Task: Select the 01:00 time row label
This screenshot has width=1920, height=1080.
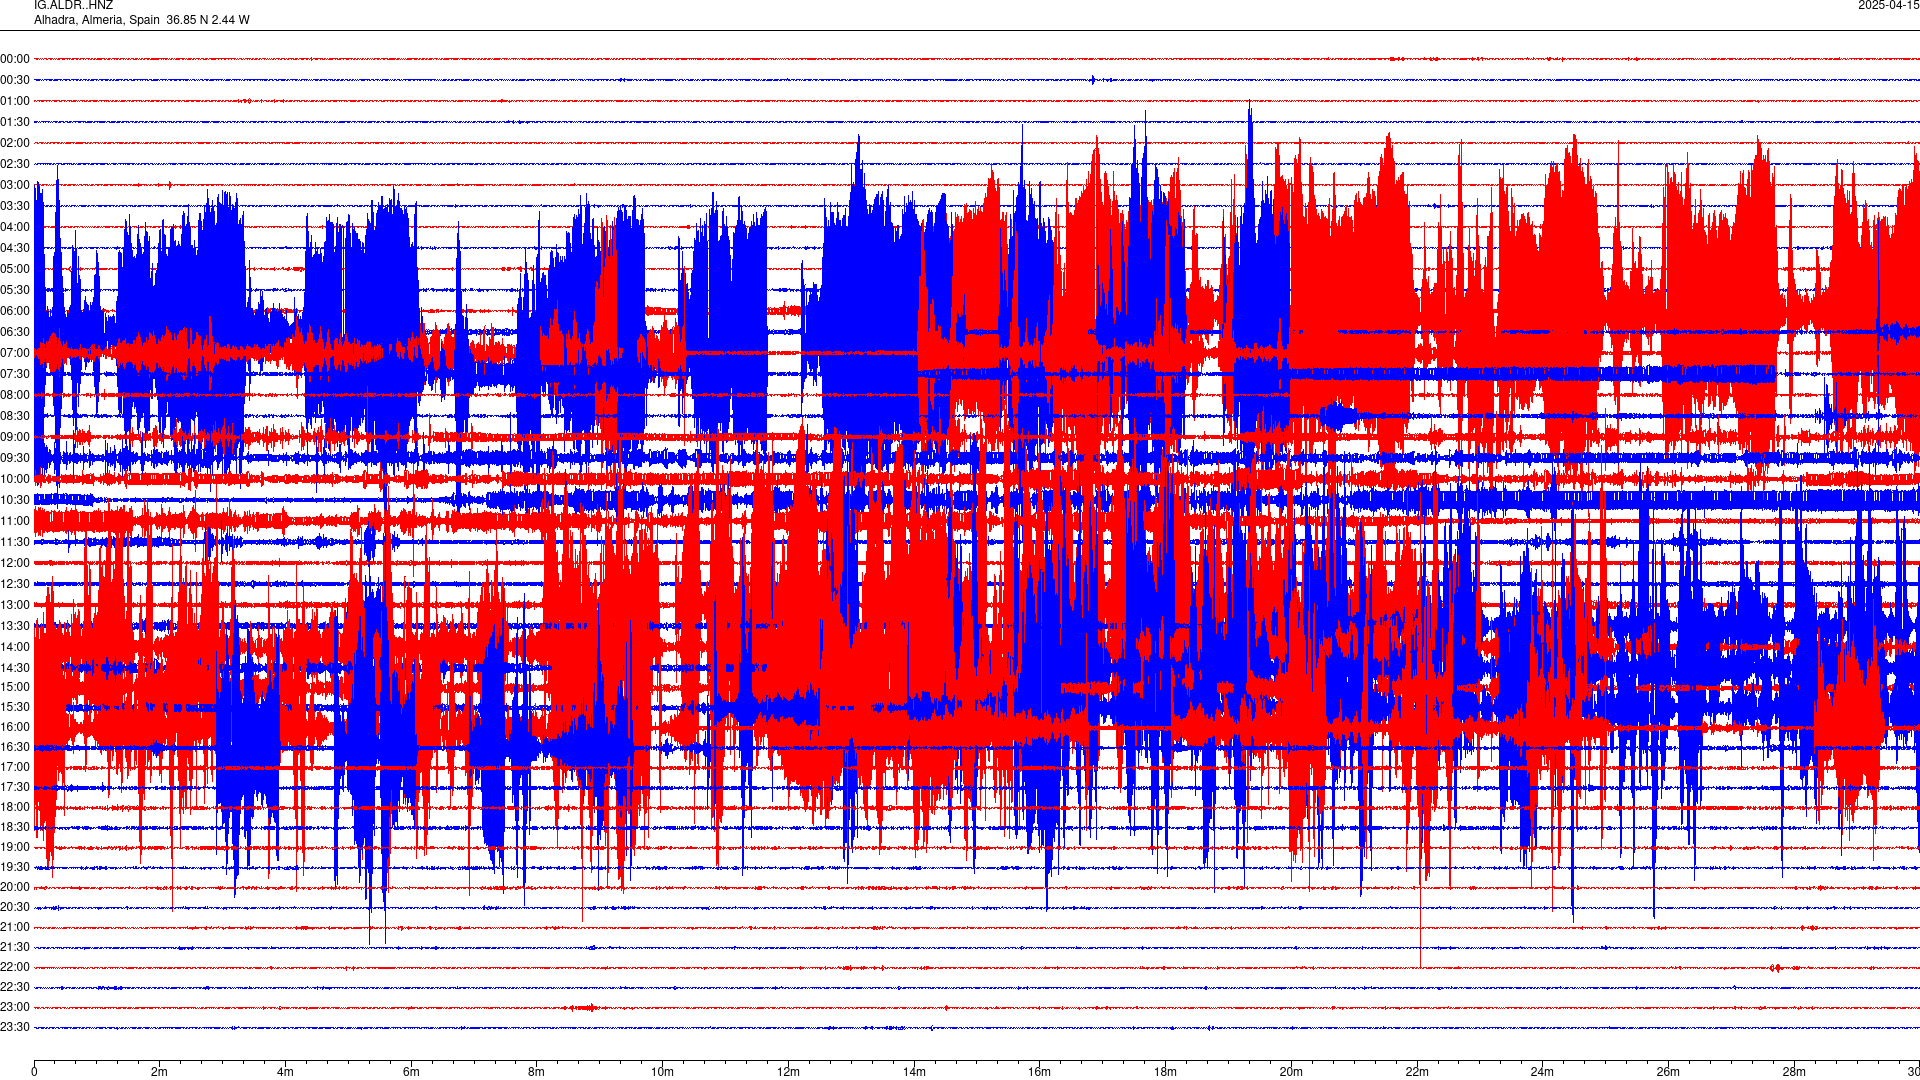Action: click(x=15, y=101)
